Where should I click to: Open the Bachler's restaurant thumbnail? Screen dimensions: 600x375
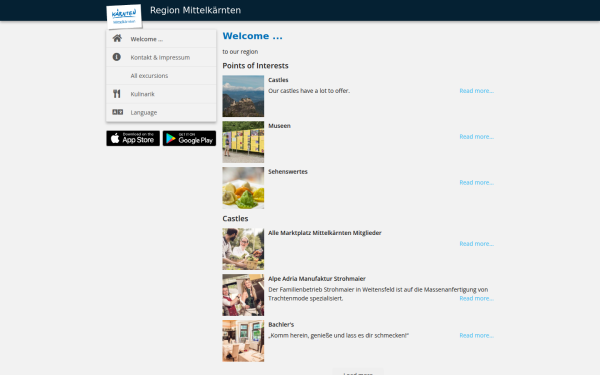pyautogui.click(x=243, y=341)
